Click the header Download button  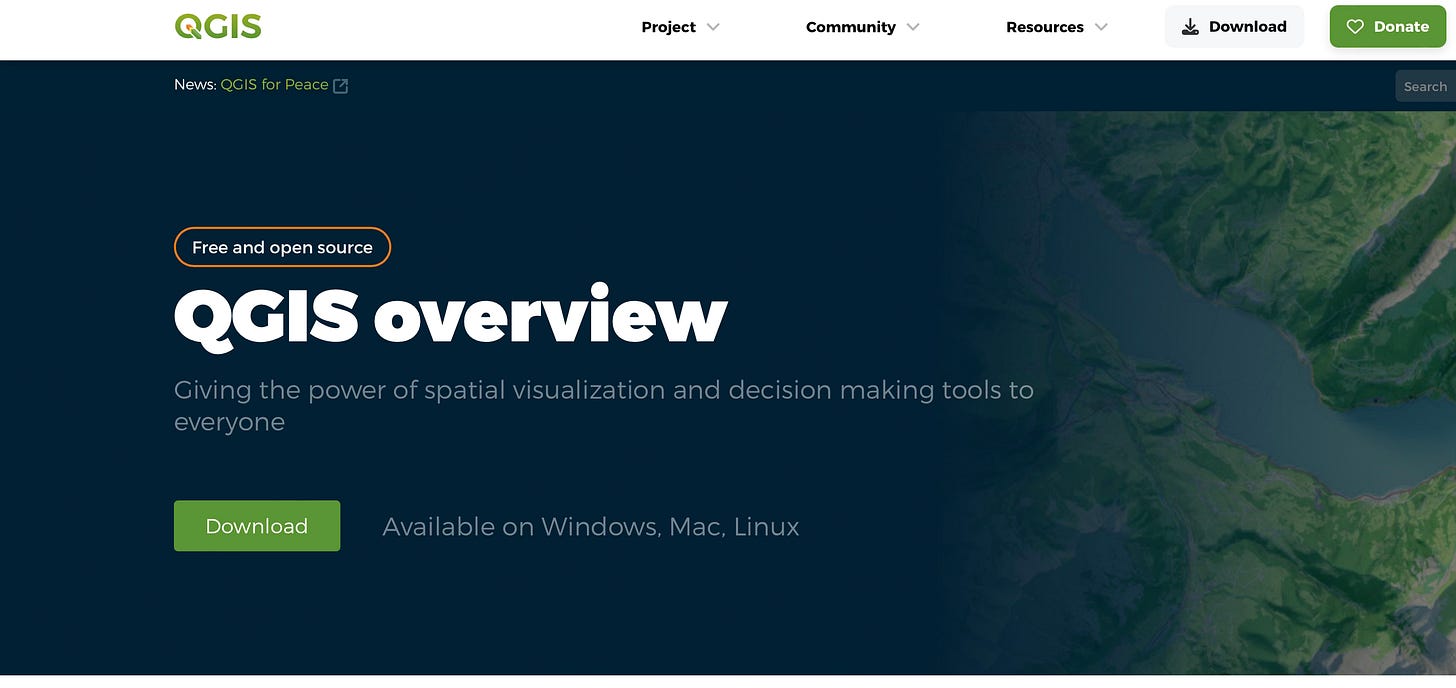point(1234,27)
